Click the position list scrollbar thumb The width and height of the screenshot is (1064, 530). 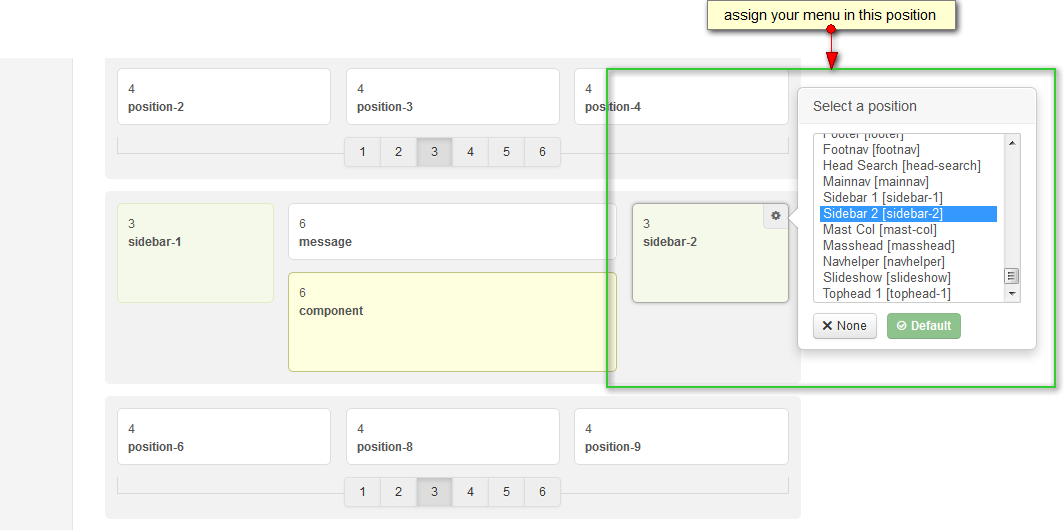(1011, 276)
